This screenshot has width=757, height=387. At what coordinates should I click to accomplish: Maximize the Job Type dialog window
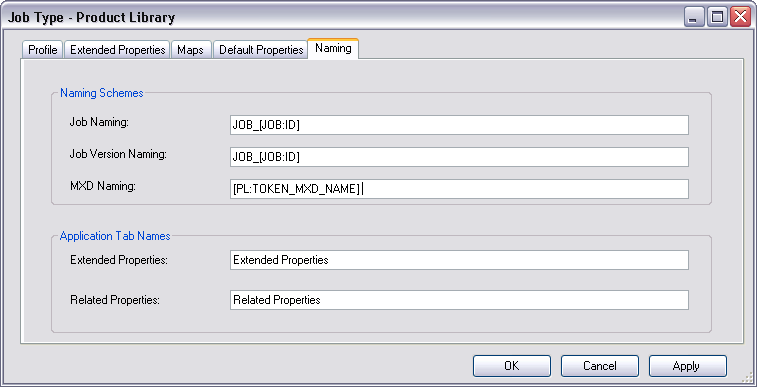717,17
